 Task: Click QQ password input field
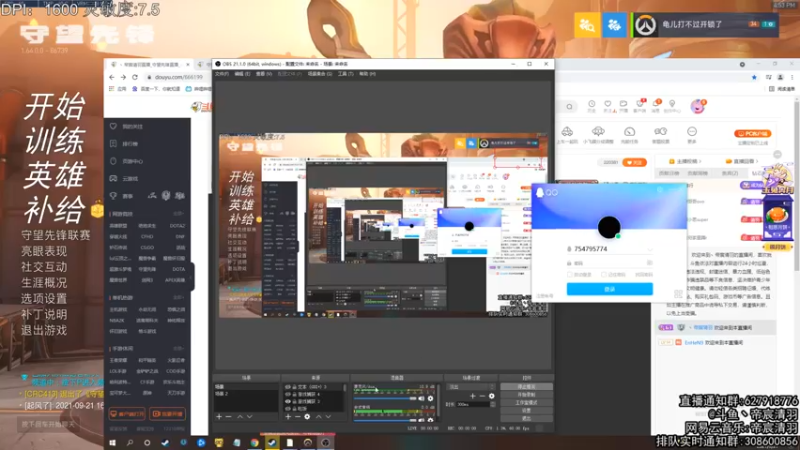tap(610, 263)
